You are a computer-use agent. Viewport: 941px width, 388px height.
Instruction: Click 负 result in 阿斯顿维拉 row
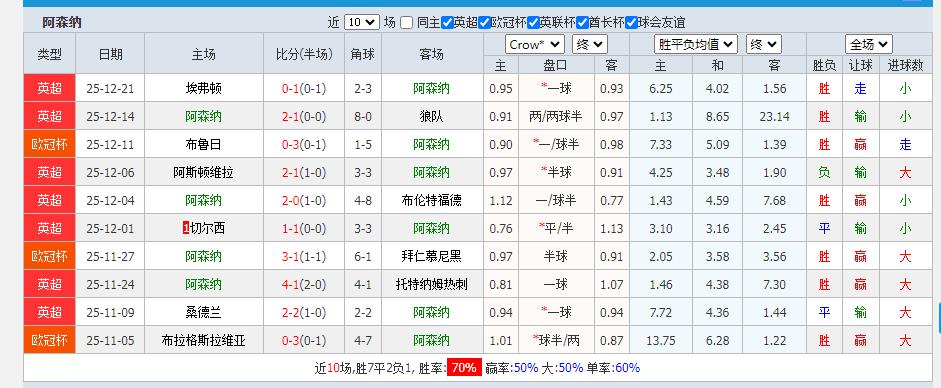825,173
